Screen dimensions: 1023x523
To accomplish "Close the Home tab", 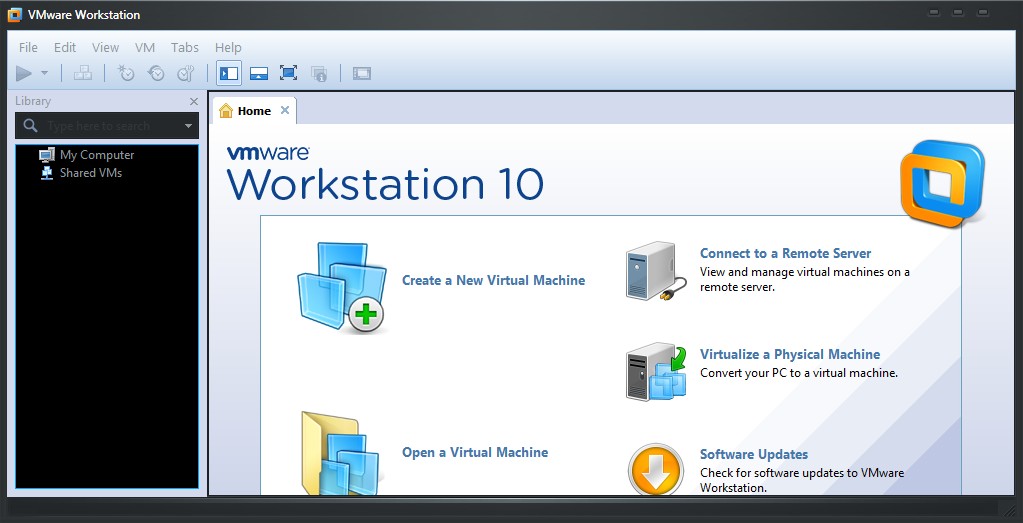I will click(284, 110).
